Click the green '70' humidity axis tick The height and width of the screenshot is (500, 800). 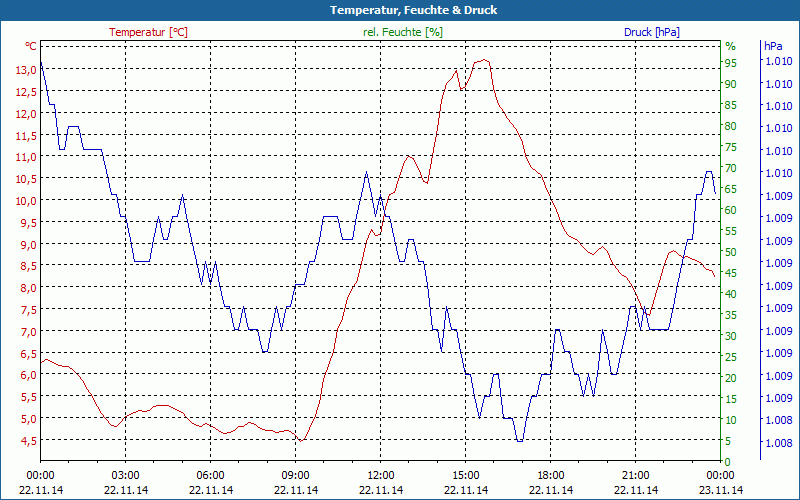[x=731, y=168]
